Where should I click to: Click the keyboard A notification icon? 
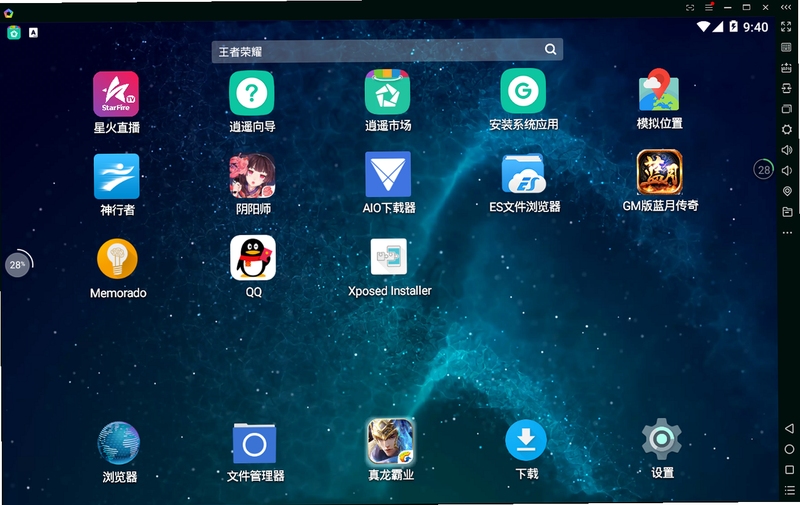33,33
